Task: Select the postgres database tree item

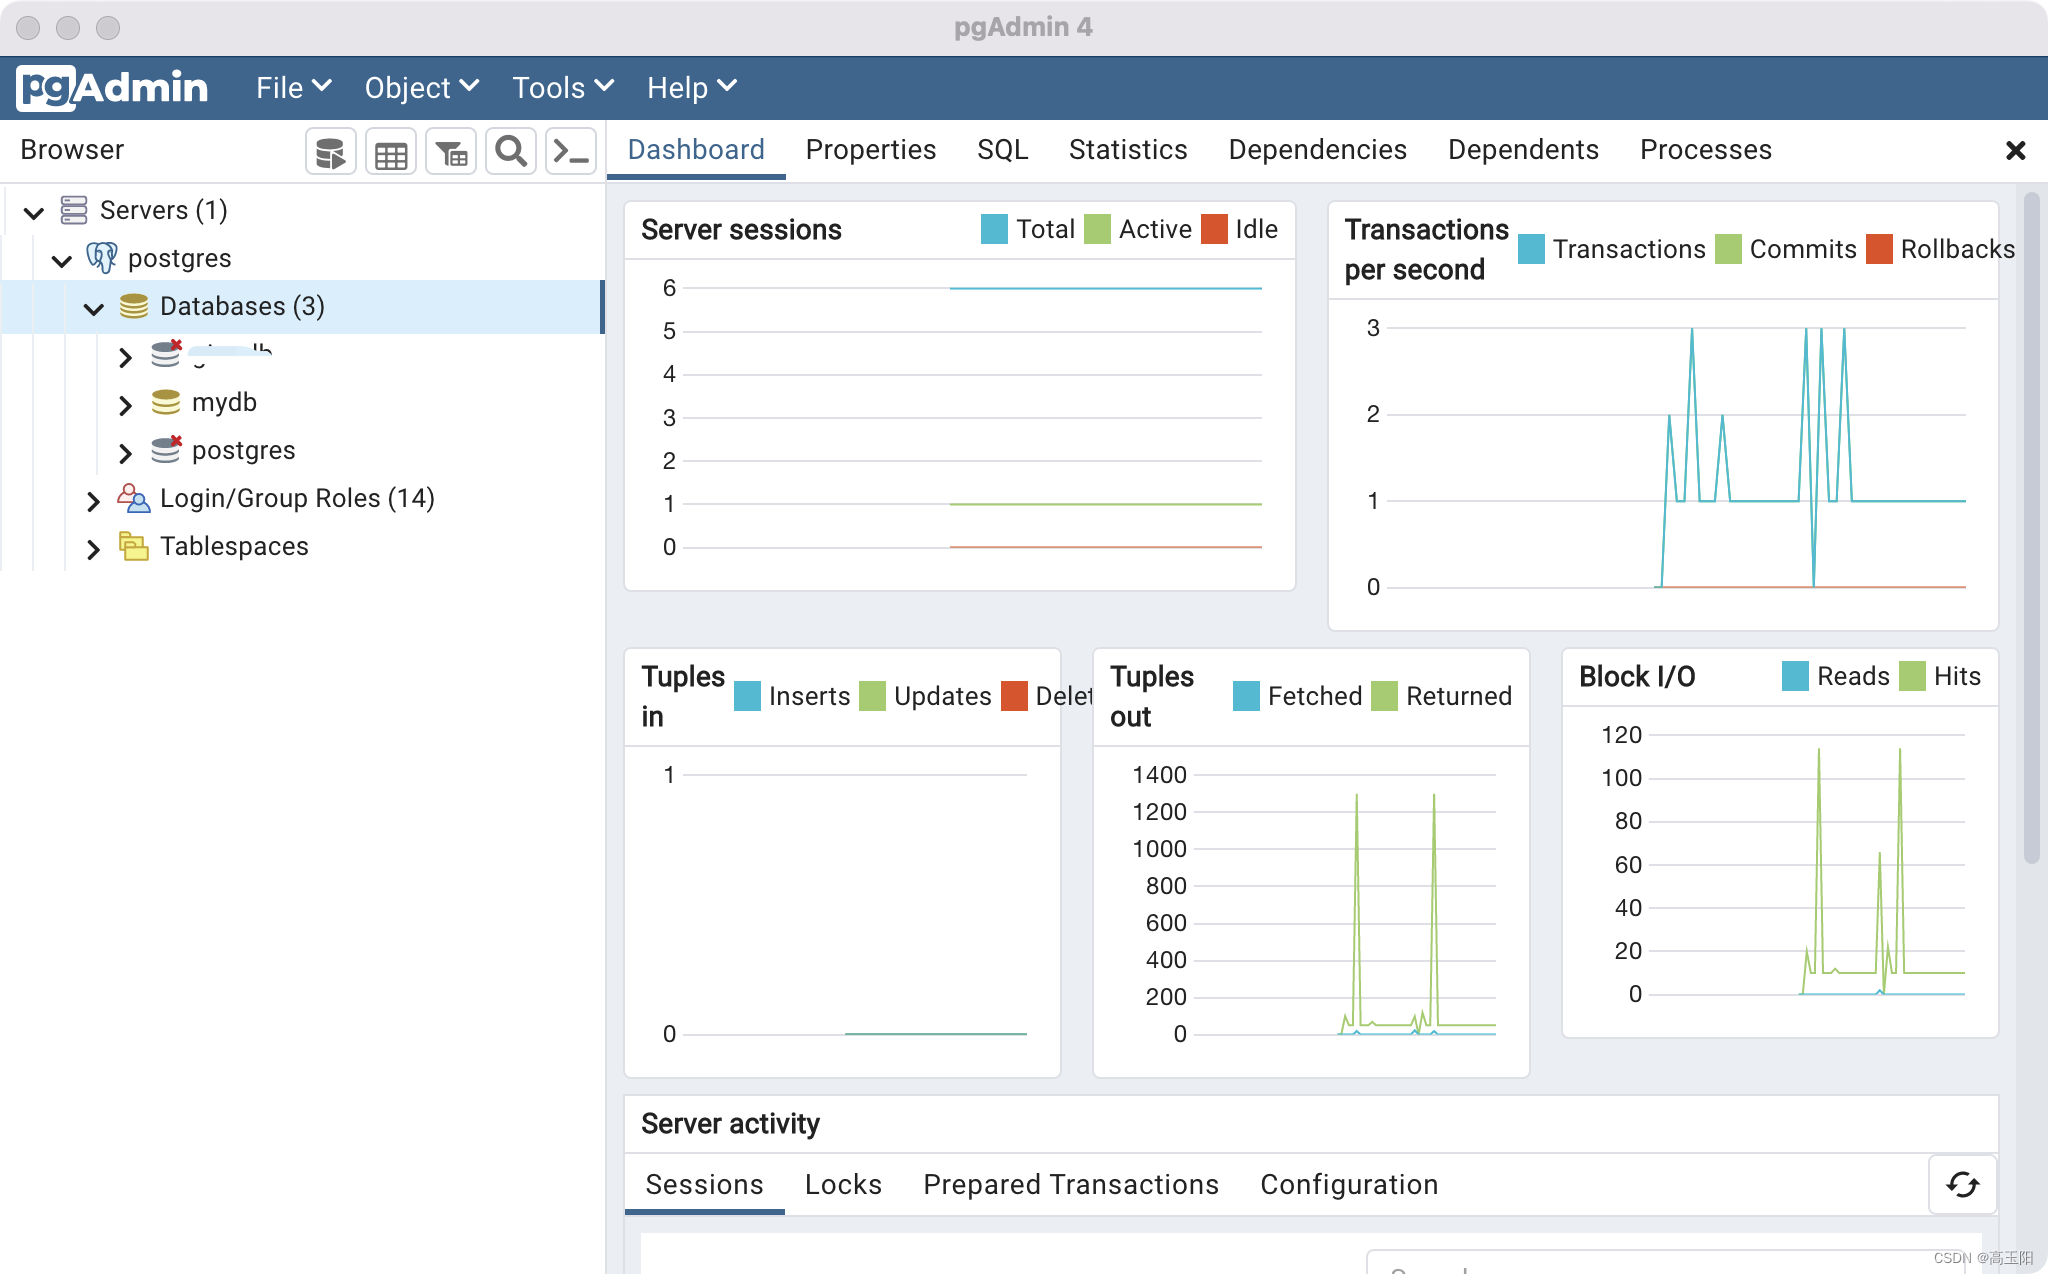Action: (243, 450)
